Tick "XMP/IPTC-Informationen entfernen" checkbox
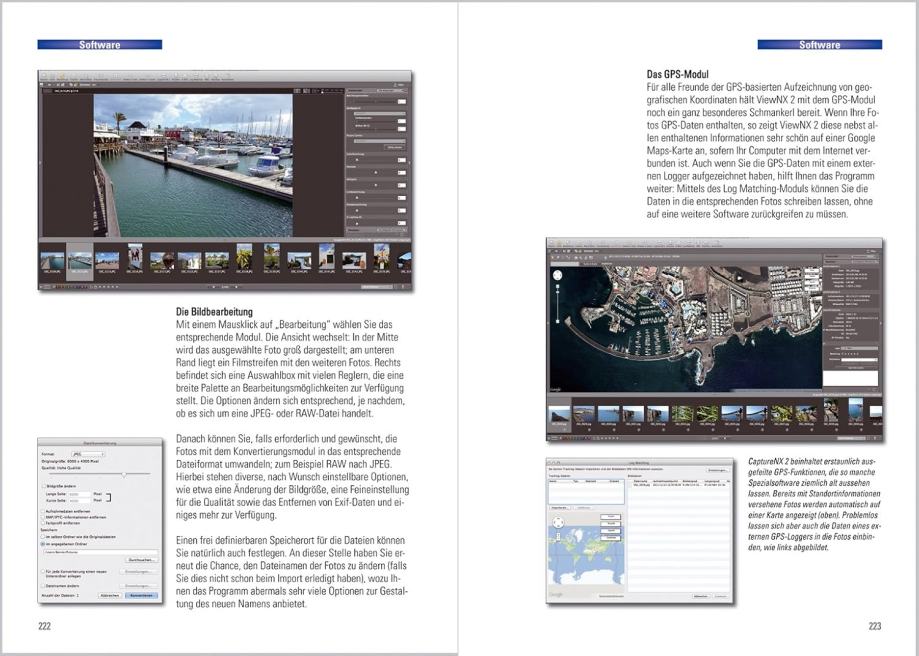This screenshot has height=656, width=919. [x=42, y=516]
